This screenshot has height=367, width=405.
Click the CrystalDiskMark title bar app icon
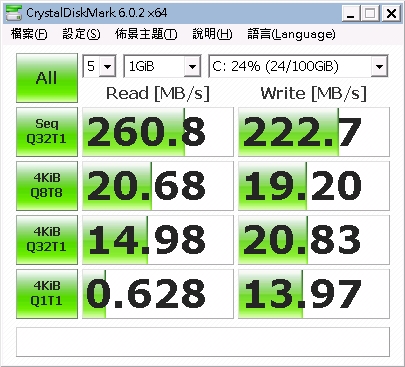pyautogui.click(x=13, y=13)
